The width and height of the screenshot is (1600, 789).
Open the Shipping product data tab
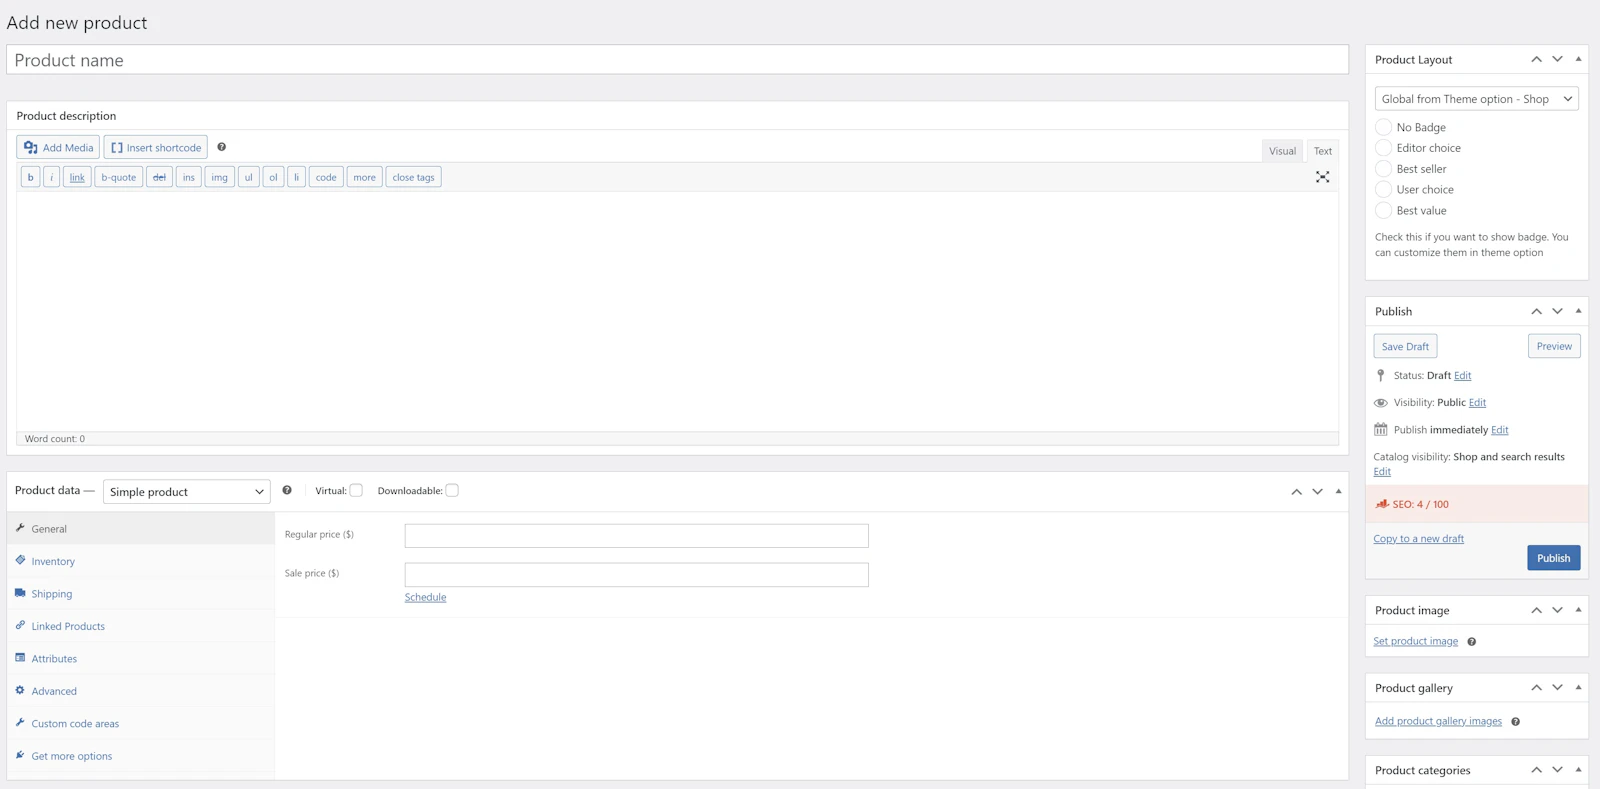click(x=141, y=594)
